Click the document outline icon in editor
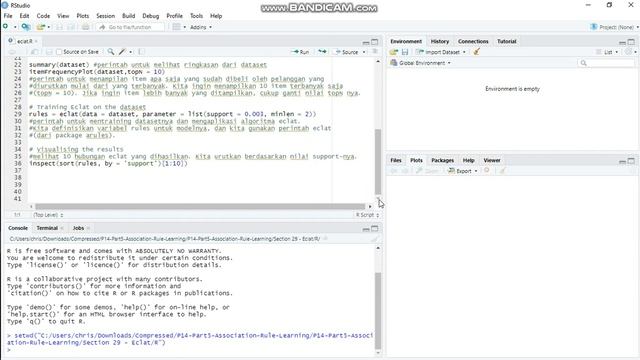This screenshot has width=640, height=360. (x=375, y=52)
